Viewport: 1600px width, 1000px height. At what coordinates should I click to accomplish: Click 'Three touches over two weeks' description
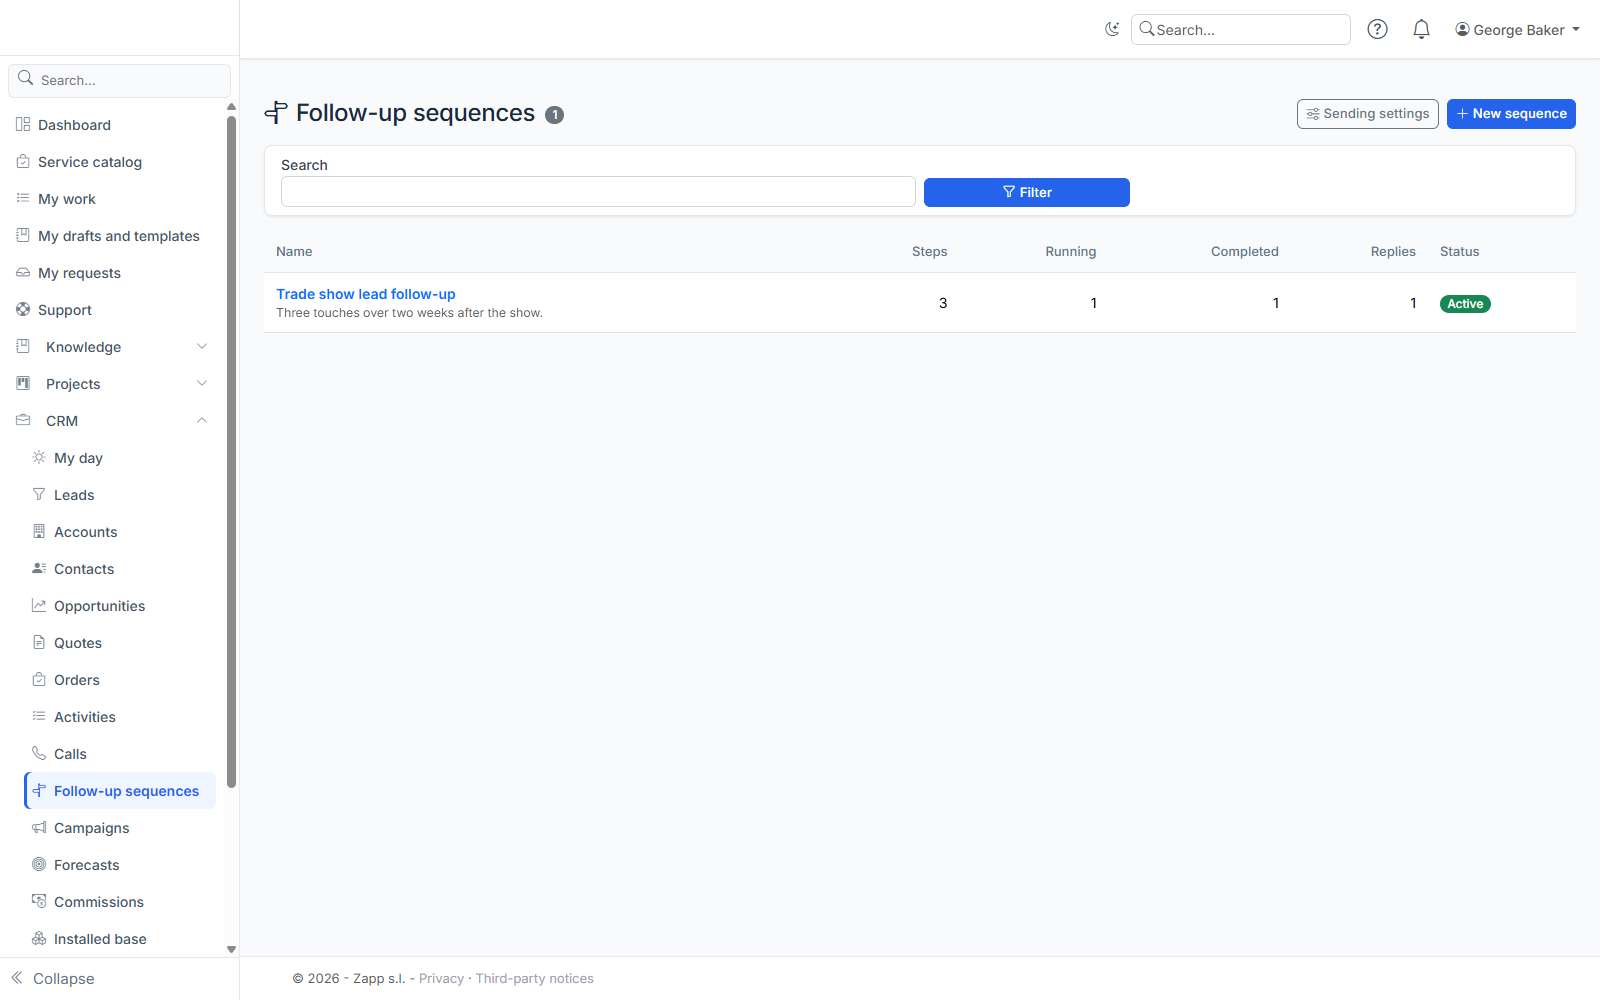[x=409, y=313]
